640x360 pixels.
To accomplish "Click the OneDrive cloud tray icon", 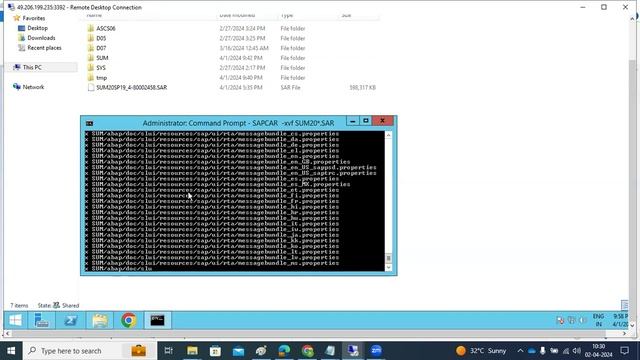I will (x=531, y=351).
